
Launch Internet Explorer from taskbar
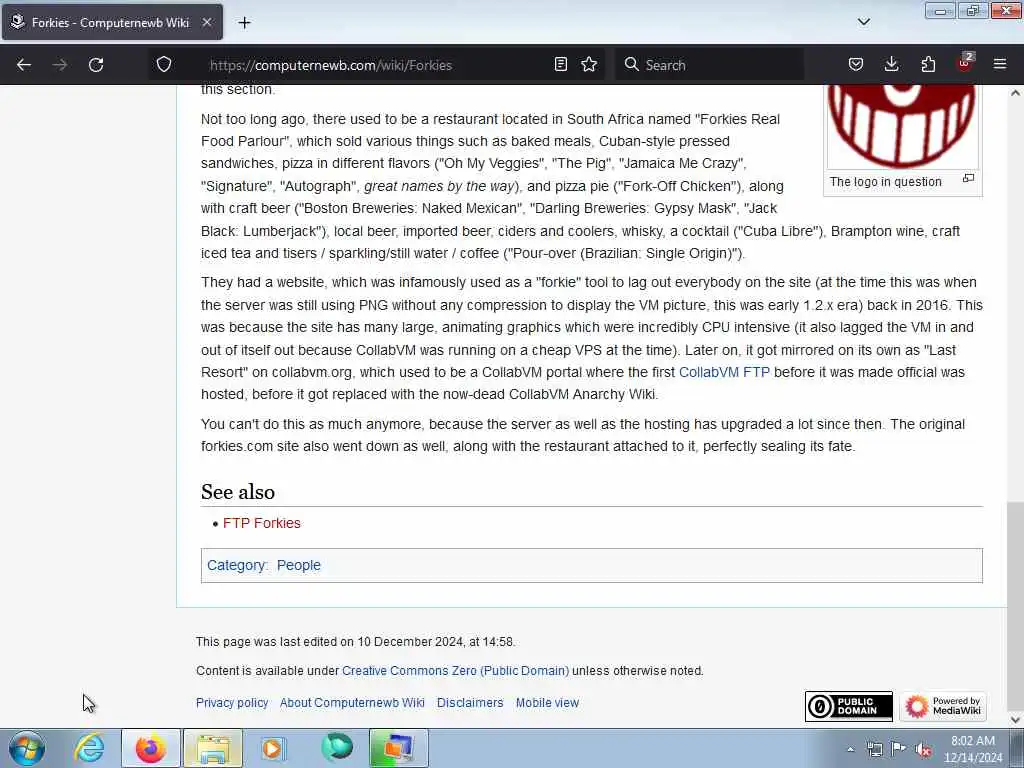tap(89, 748)
